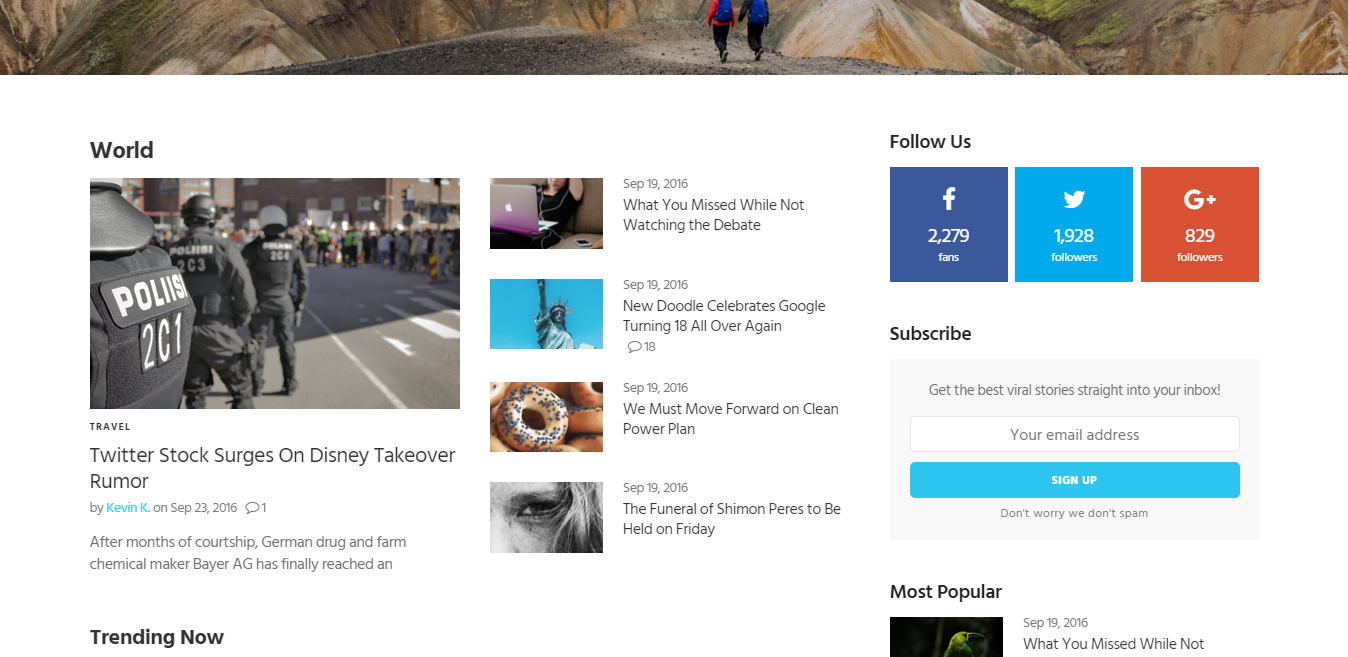Enter the email address field
This screenshot has width=1348, height=657.
tap(1074, 434)
